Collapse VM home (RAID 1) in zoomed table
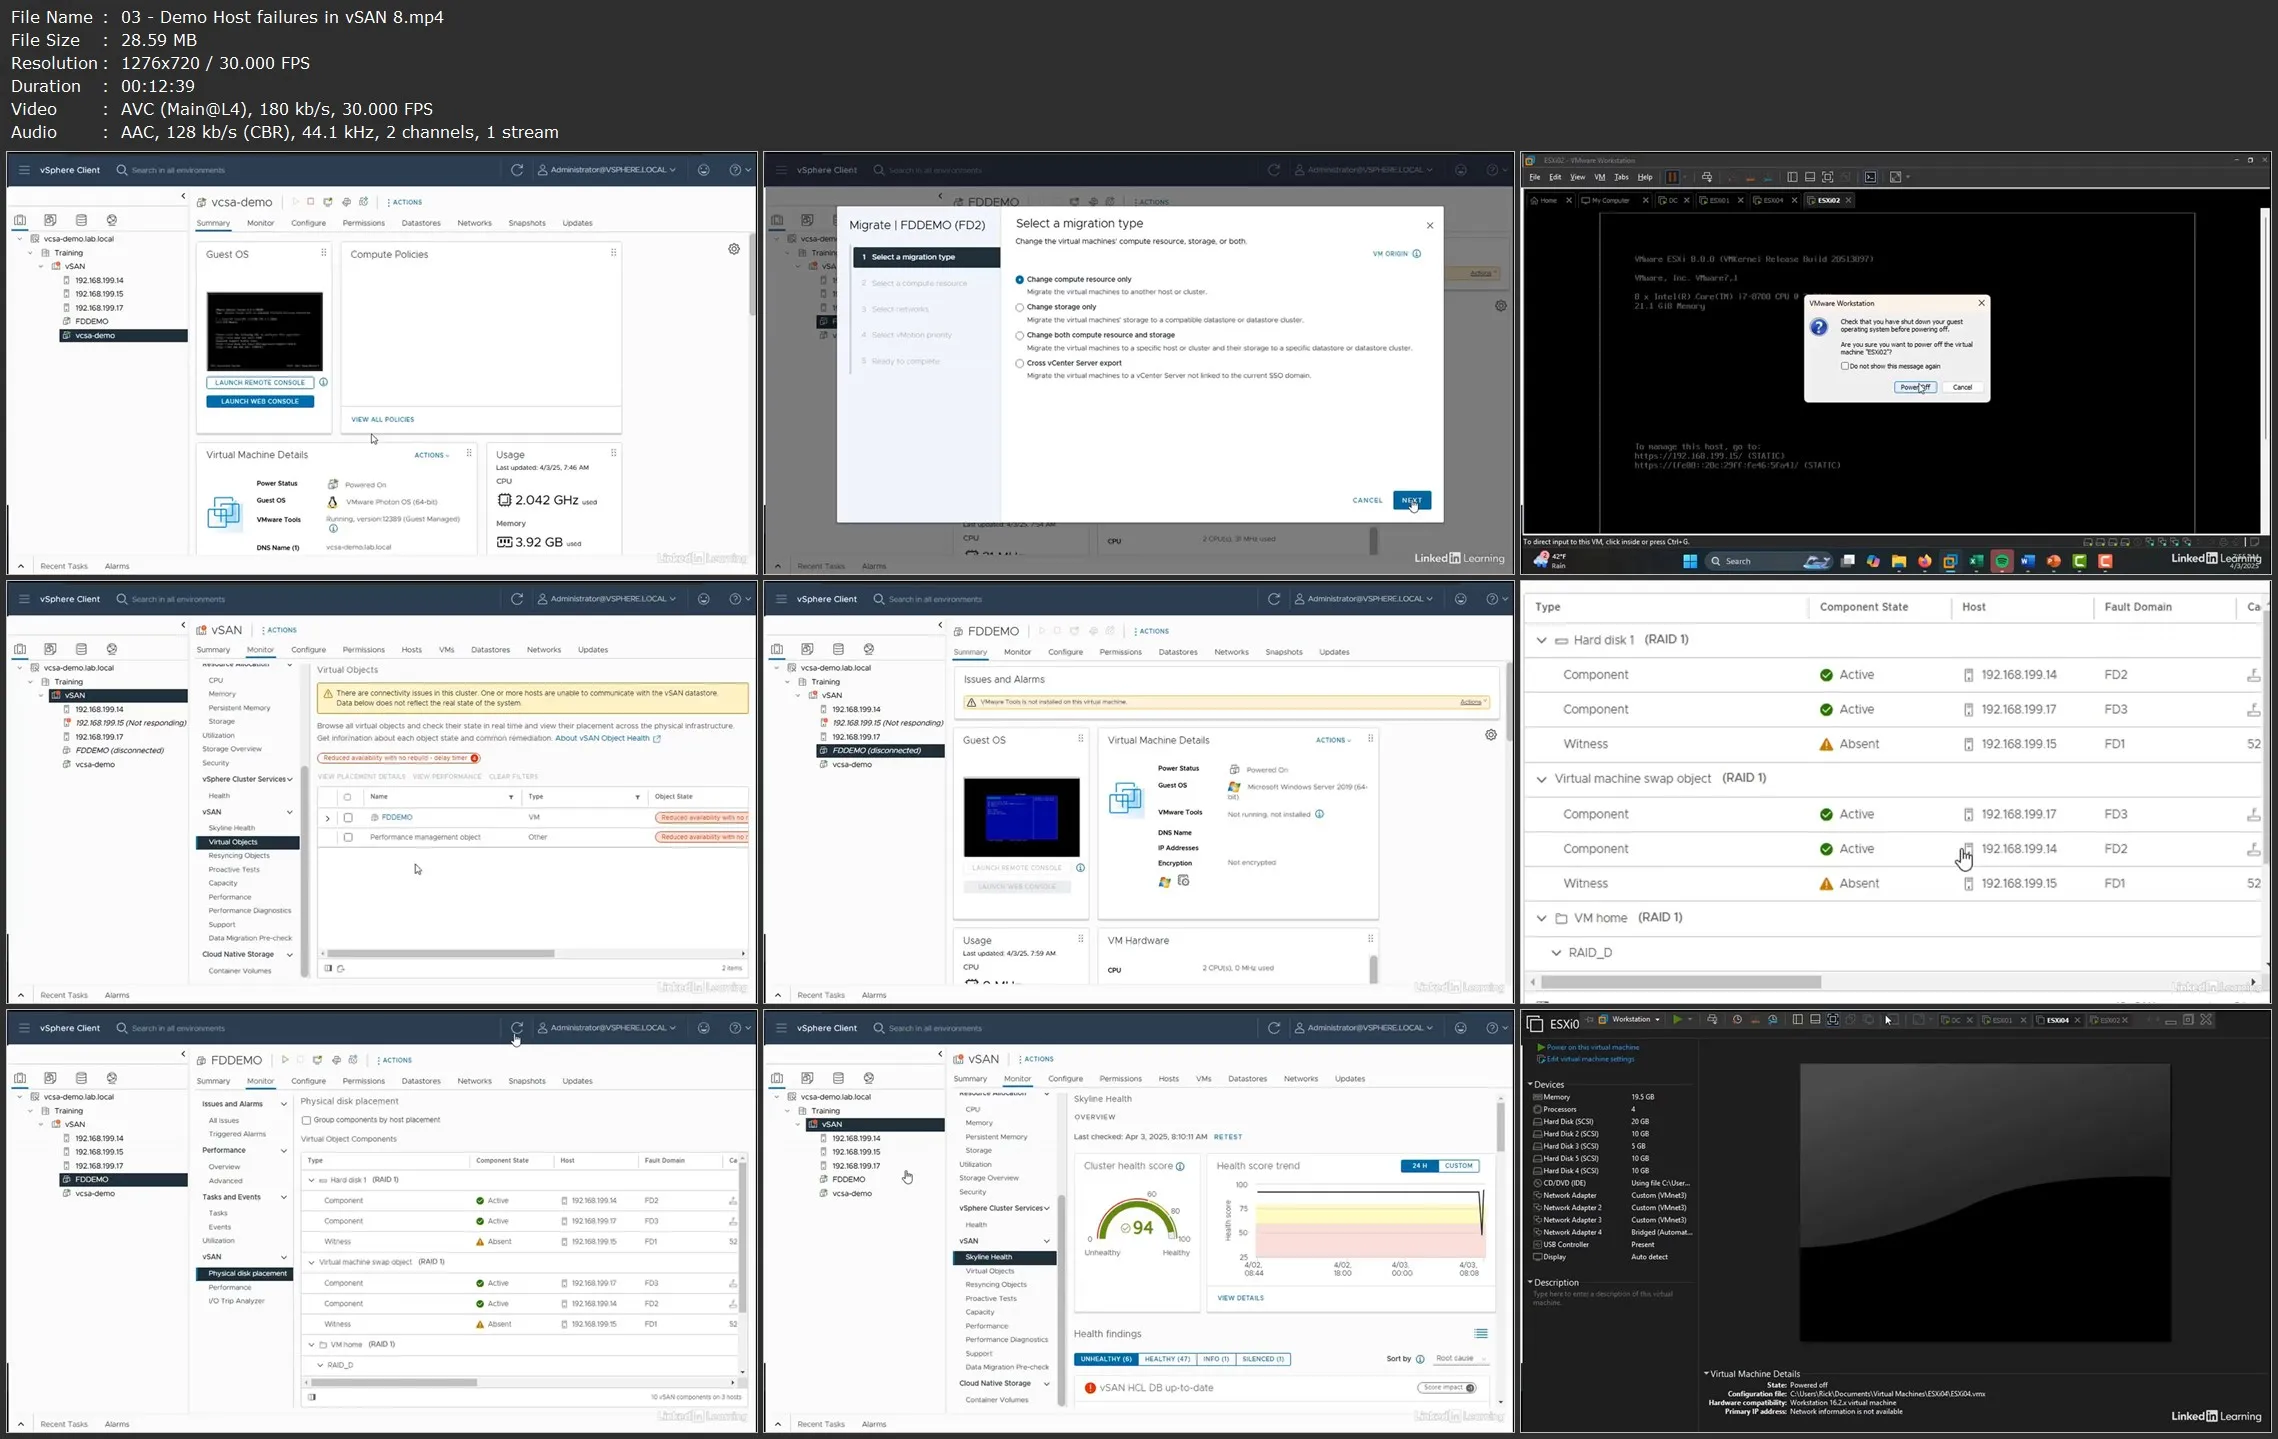 pyautogui.click(x=1541, y=918)
